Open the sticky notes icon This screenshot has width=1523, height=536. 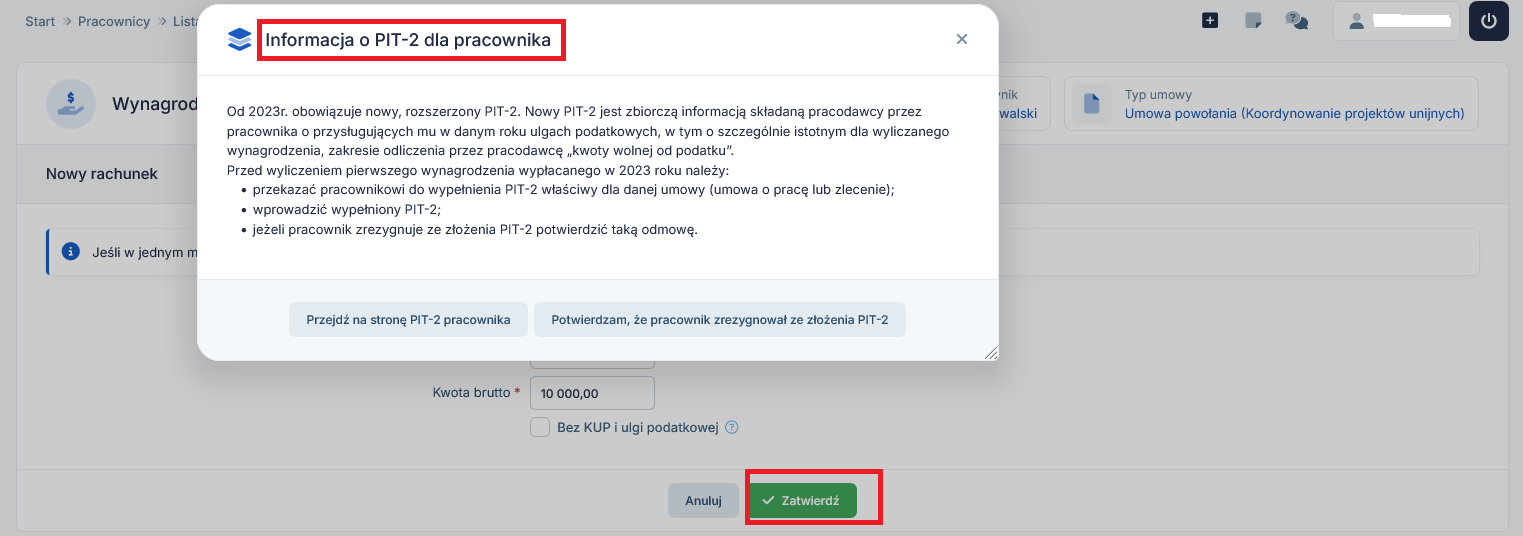pyautogui.click(x=1253, y=20)
